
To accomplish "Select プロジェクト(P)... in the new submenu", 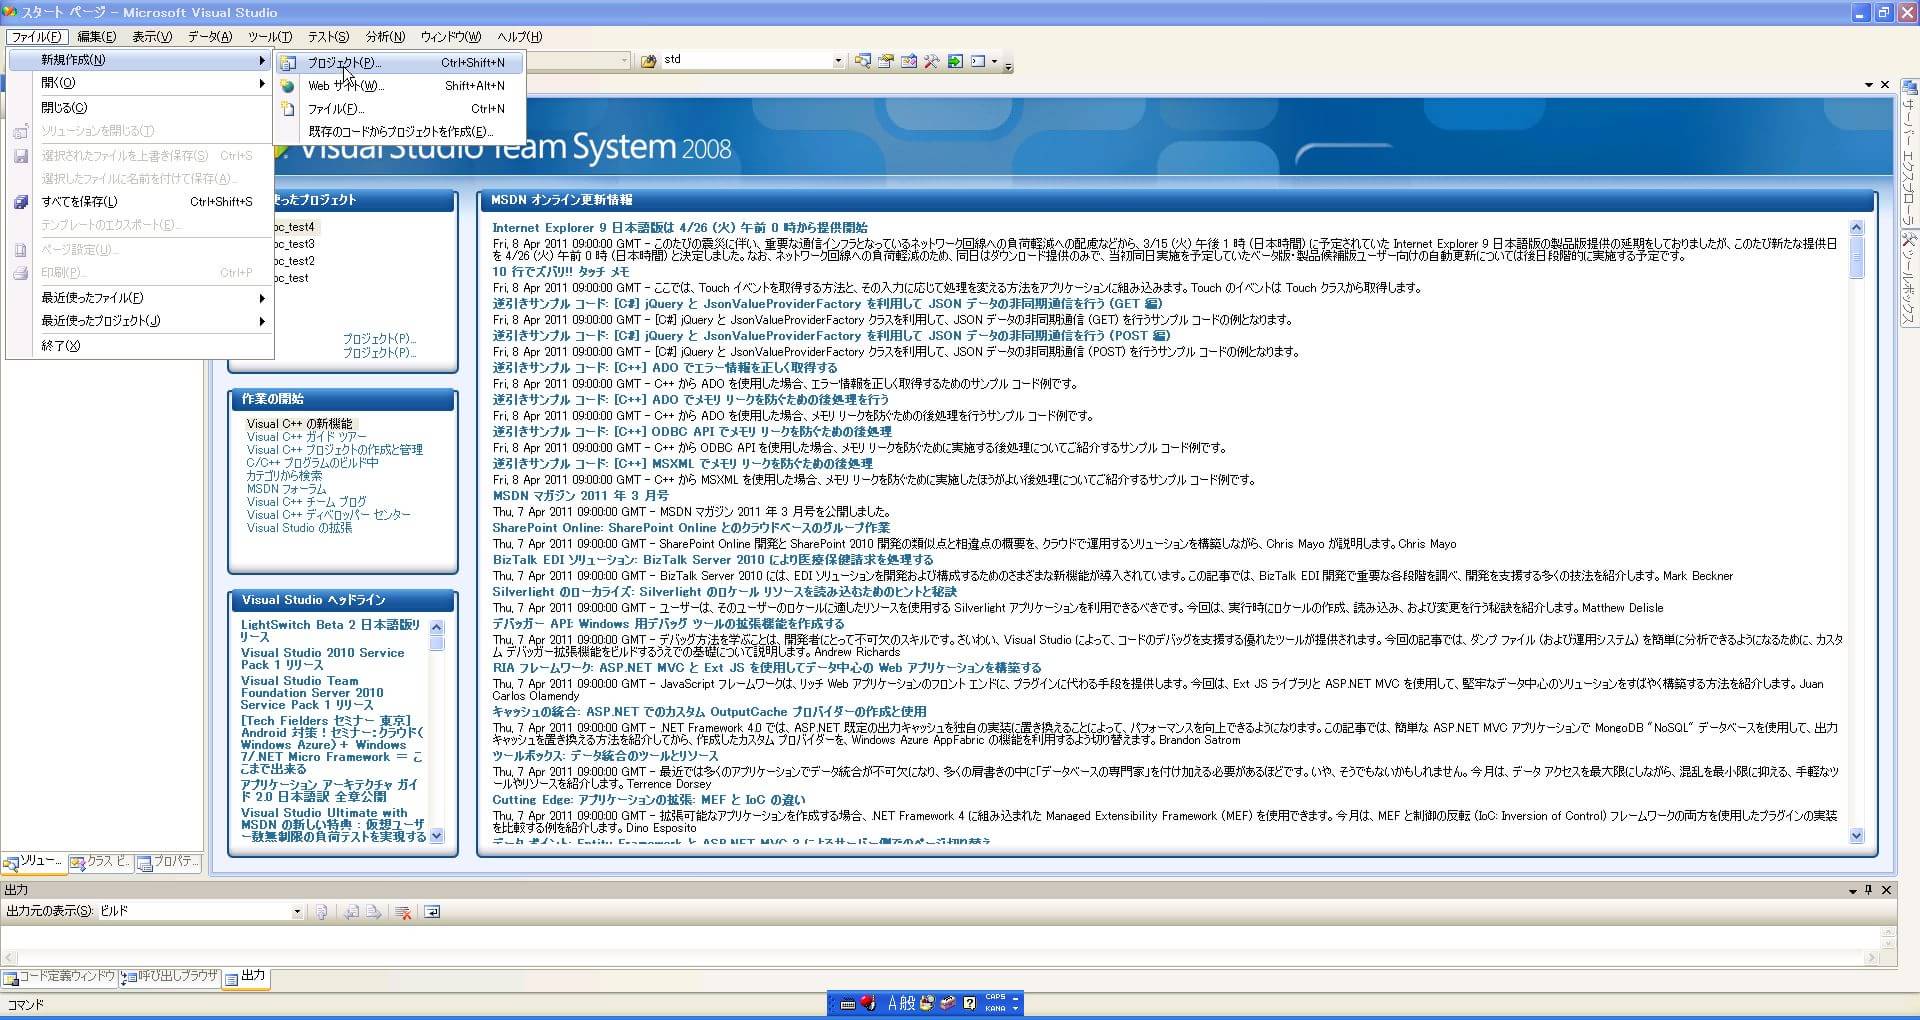I will click(x=401, y=62).
